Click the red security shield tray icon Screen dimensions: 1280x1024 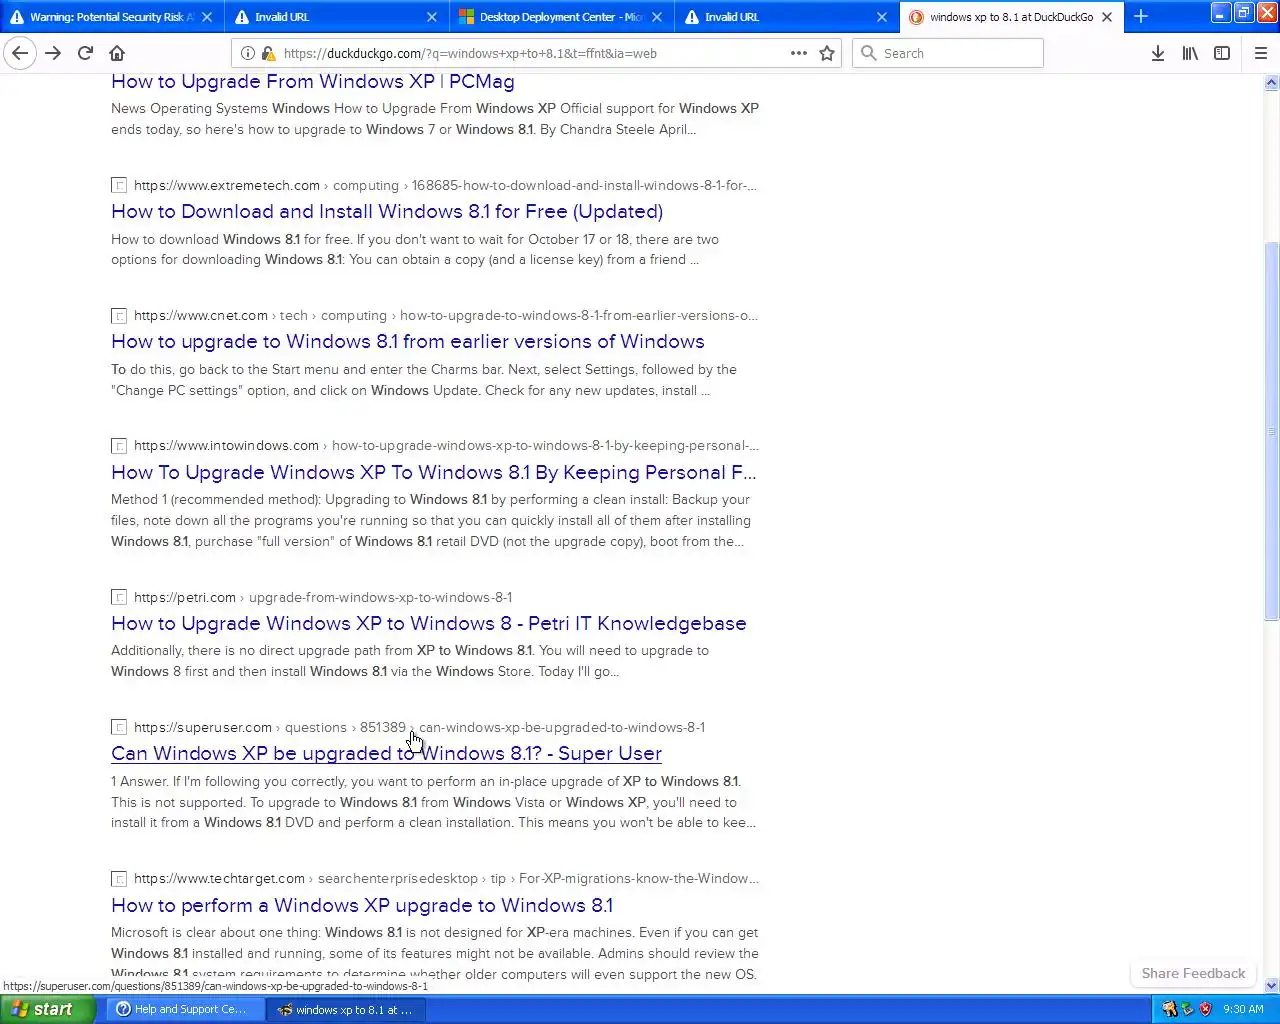(1205, 1009)
